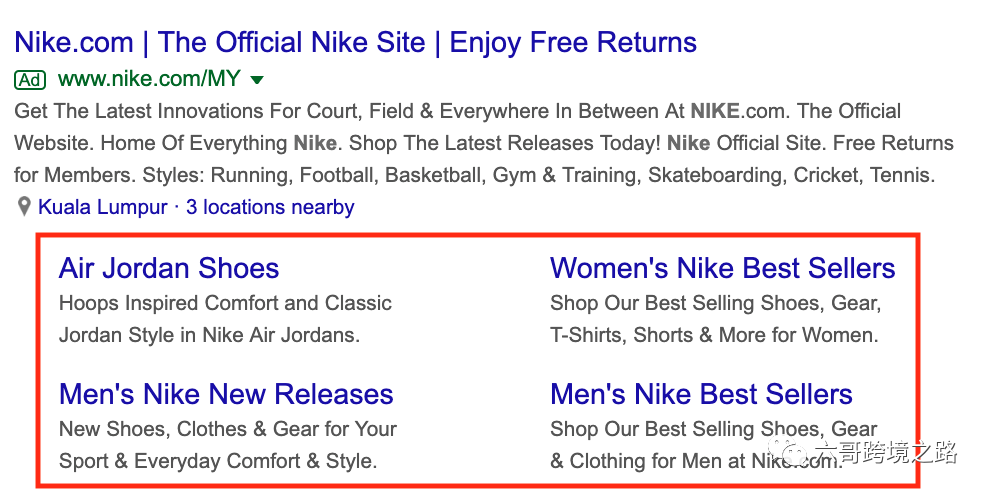Click the 'T-Shirts, Shorts & More for Women' text
990x496 pixels.
[x=714, y=336]
